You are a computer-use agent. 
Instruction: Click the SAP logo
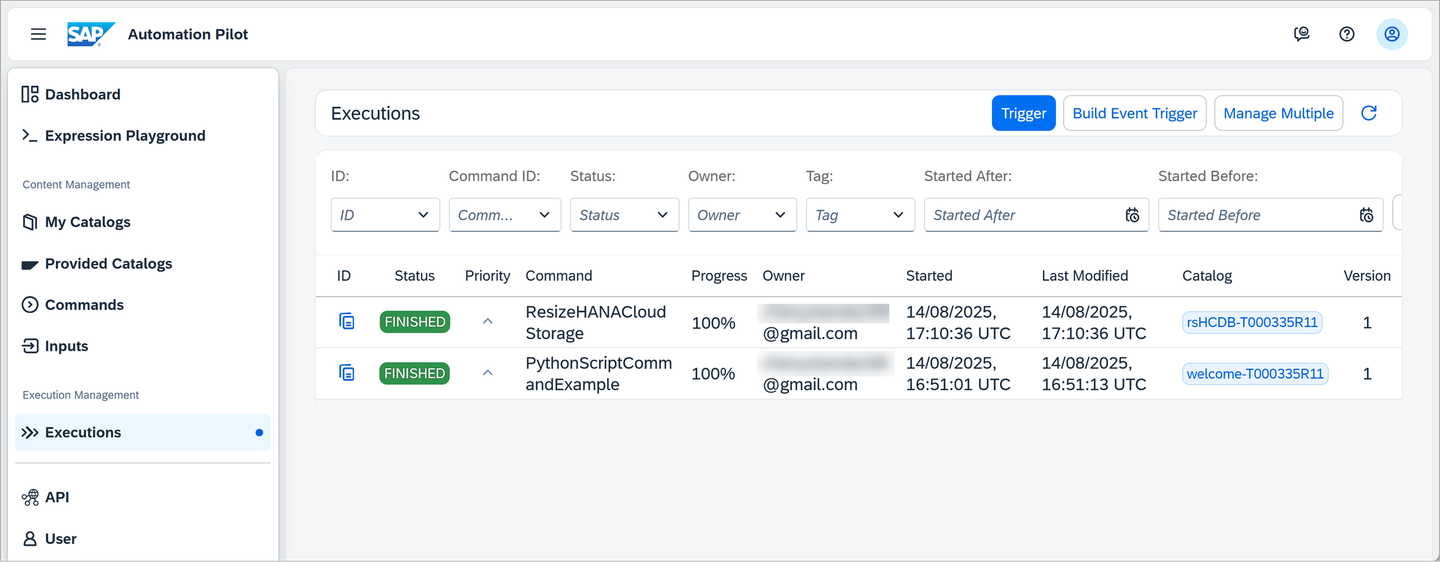pos(91,34)
